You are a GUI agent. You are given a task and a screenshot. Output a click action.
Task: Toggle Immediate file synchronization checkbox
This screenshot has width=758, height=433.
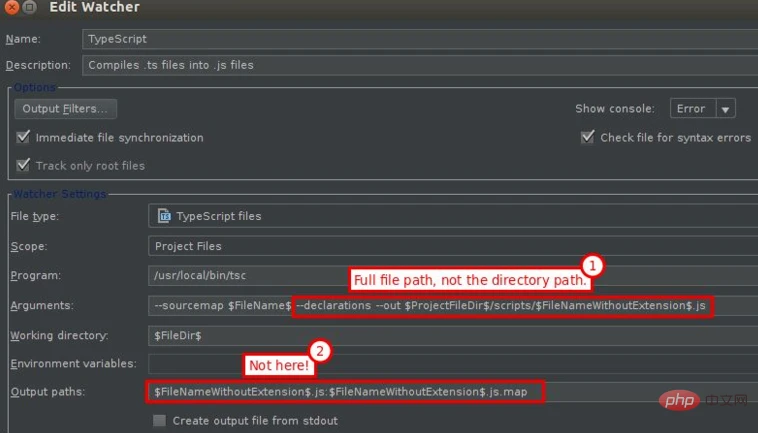[23, 137]
